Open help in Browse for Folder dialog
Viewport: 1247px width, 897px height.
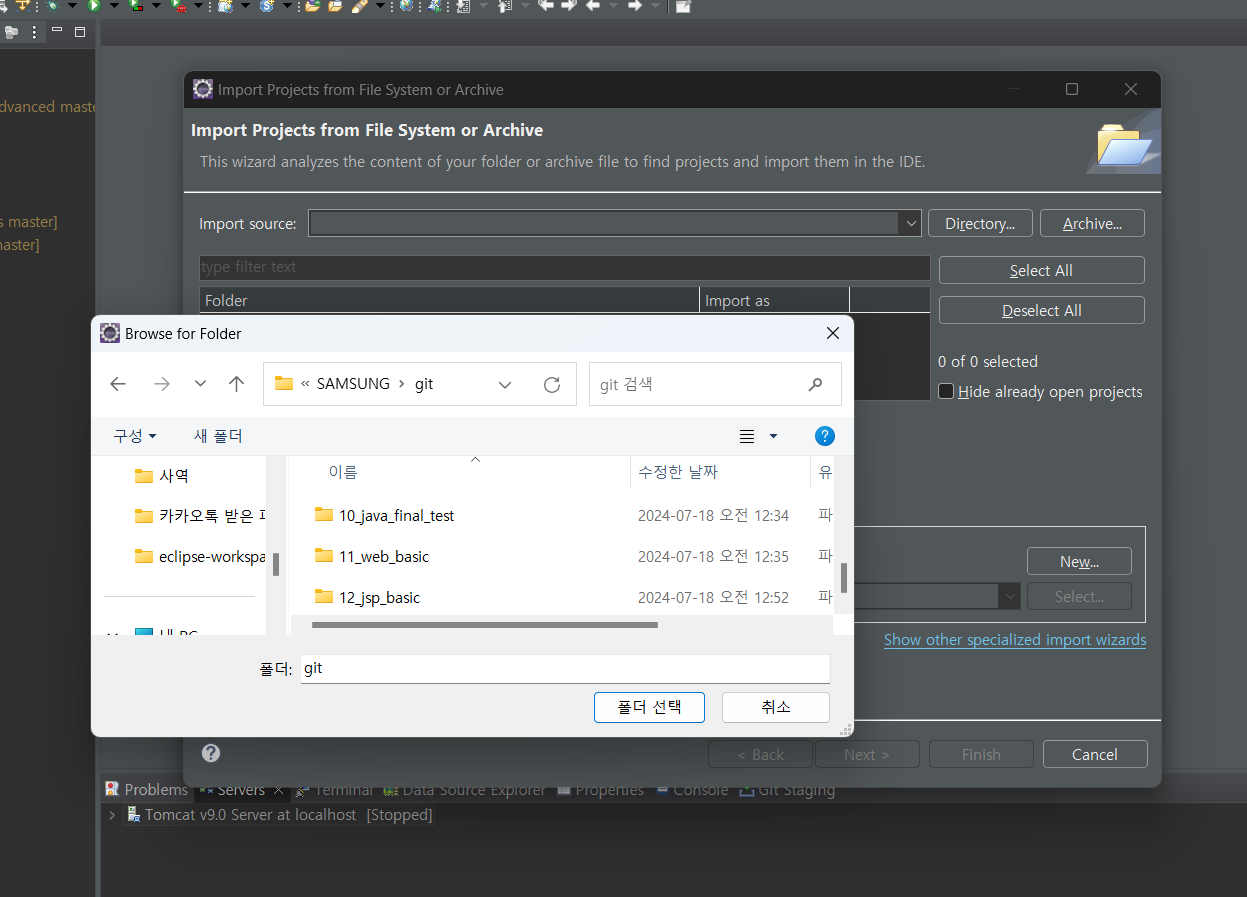click(825, 436)
